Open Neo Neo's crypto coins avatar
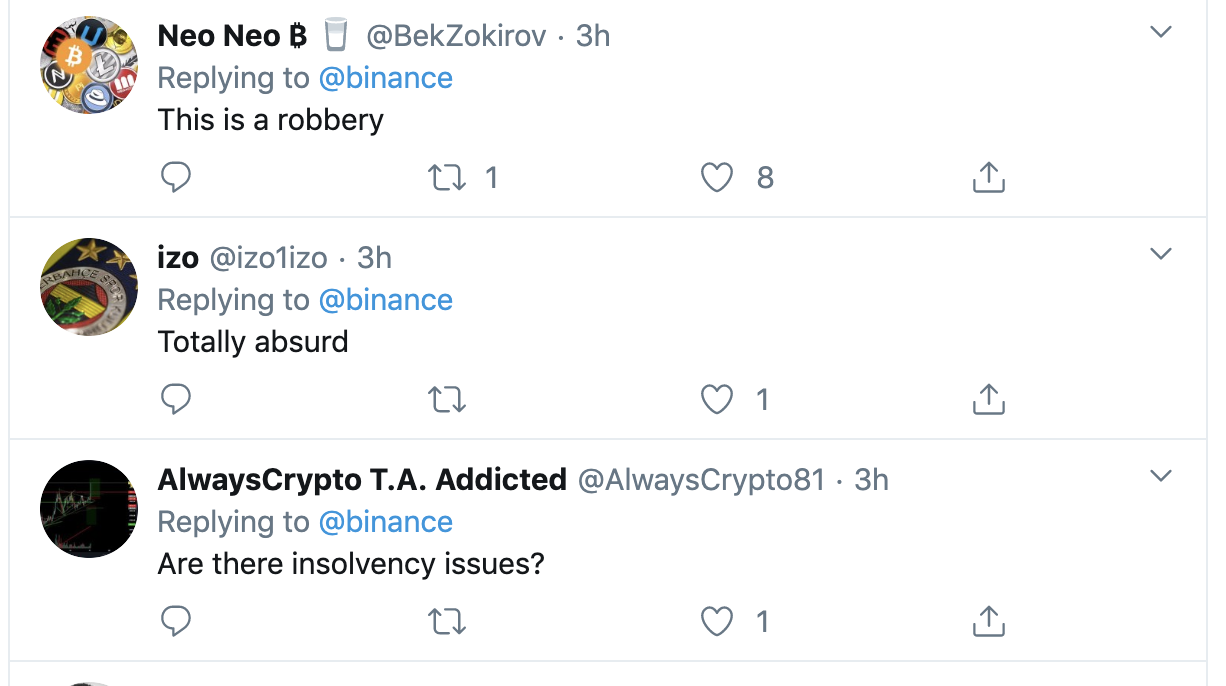The image size is (1226, 686). click(x=89, y=65)
